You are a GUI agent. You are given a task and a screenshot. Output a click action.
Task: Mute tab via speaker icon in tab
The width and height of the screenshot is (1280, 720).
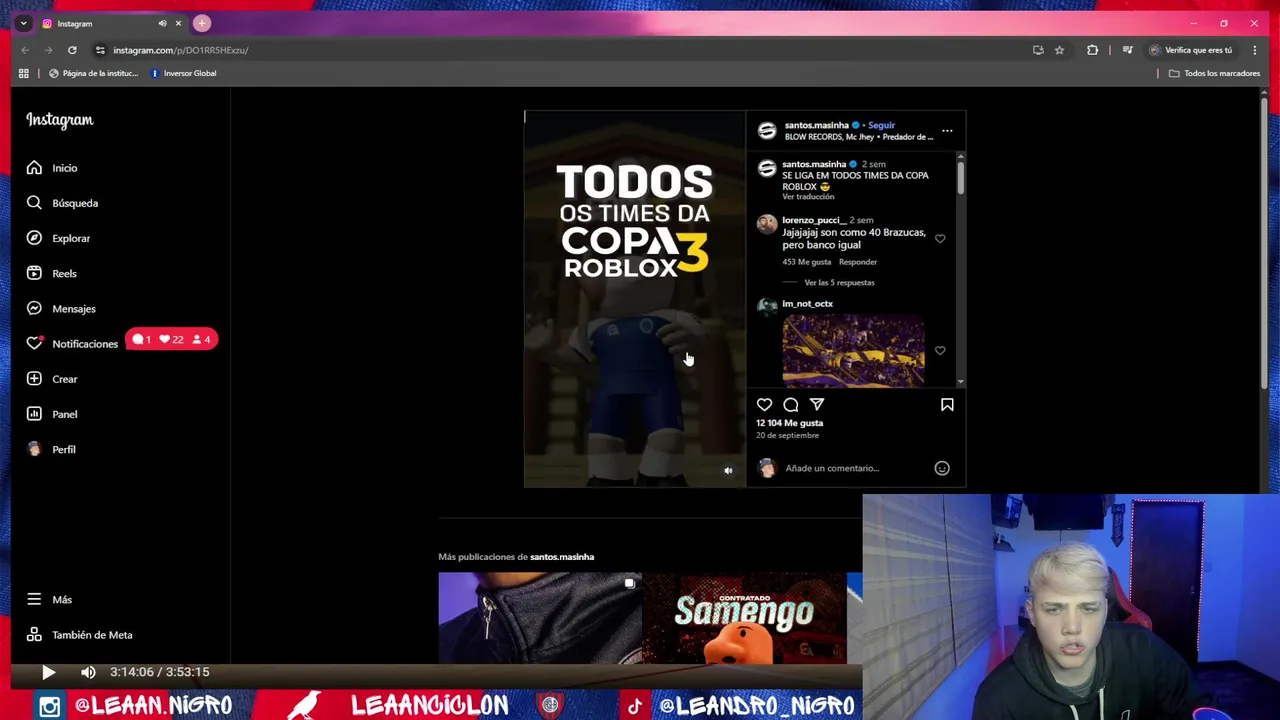tap(162, 23)
